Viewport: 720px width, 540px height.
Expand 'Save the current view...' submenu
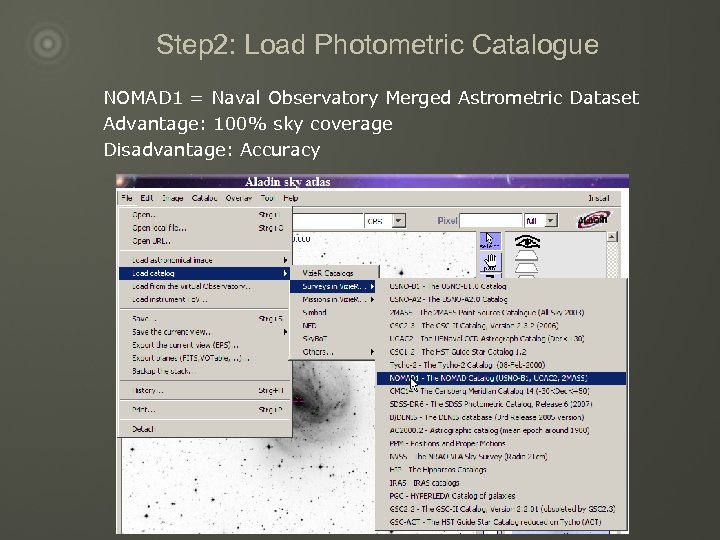click(205, 332)
